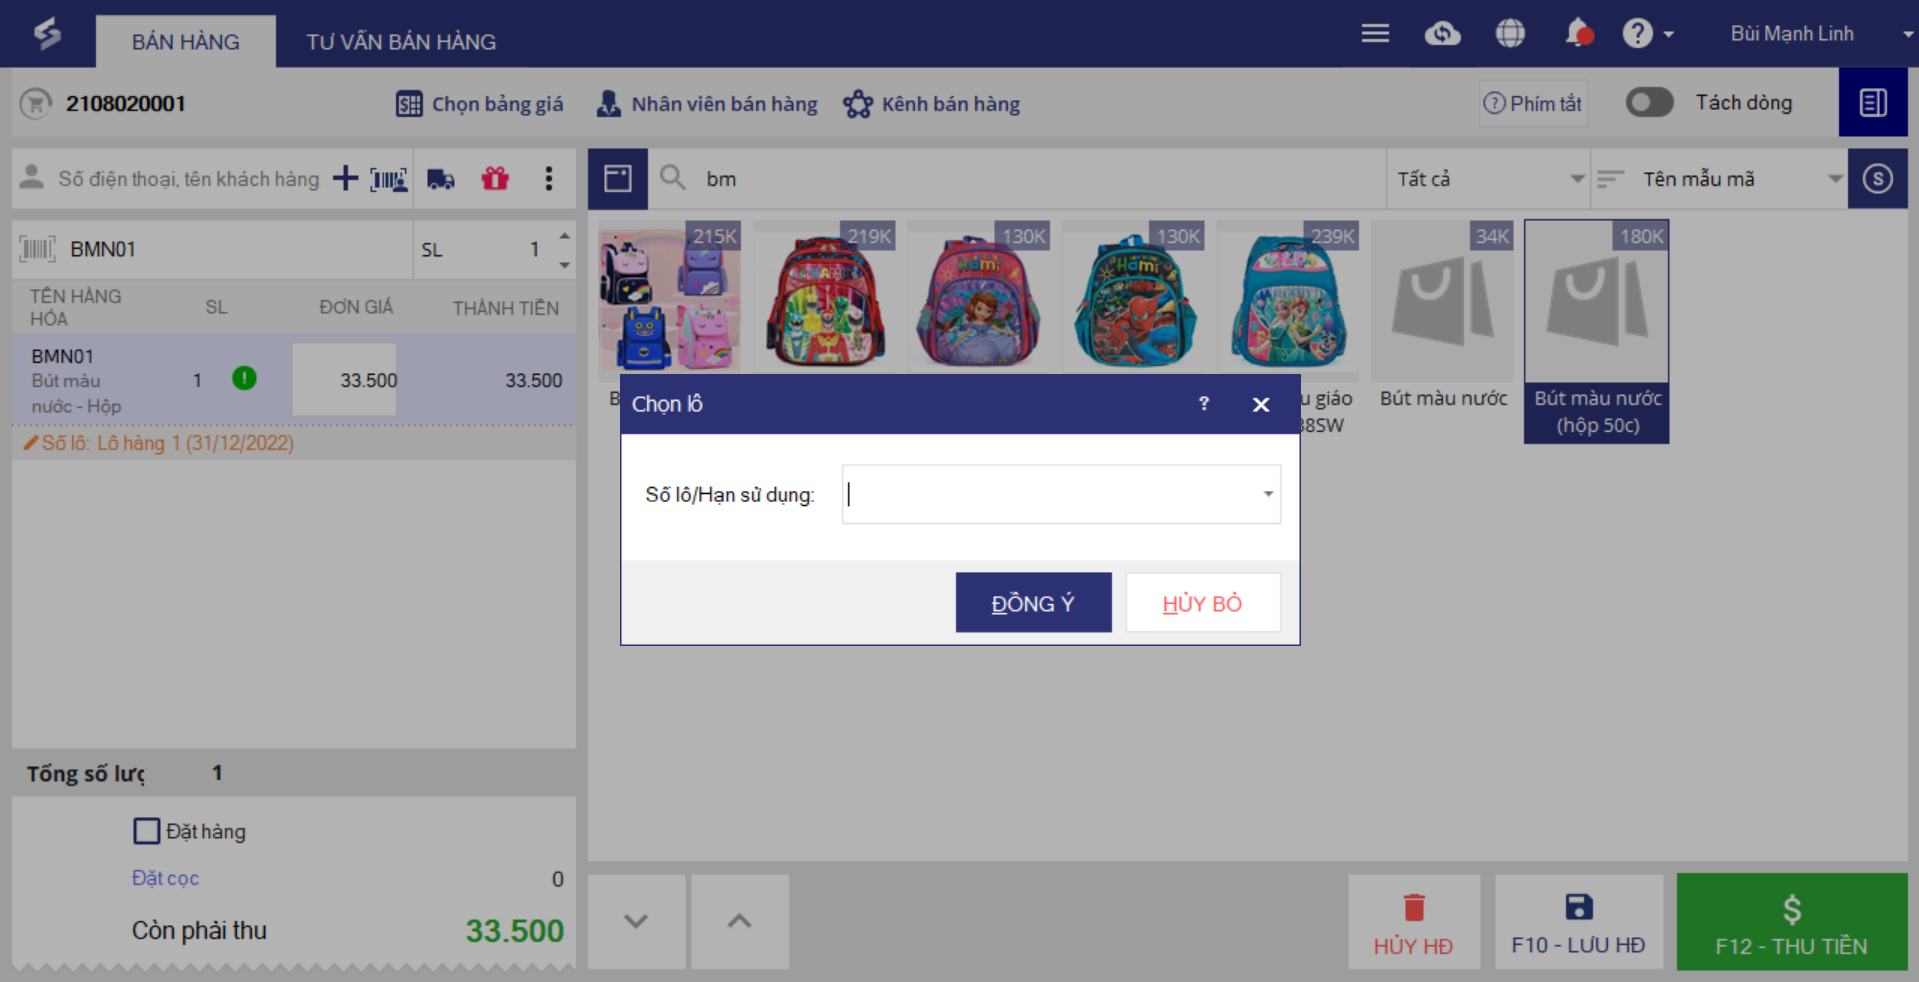Click the F12 - THU TIỀN button
1919x982 pixels.
point(1791,922)
